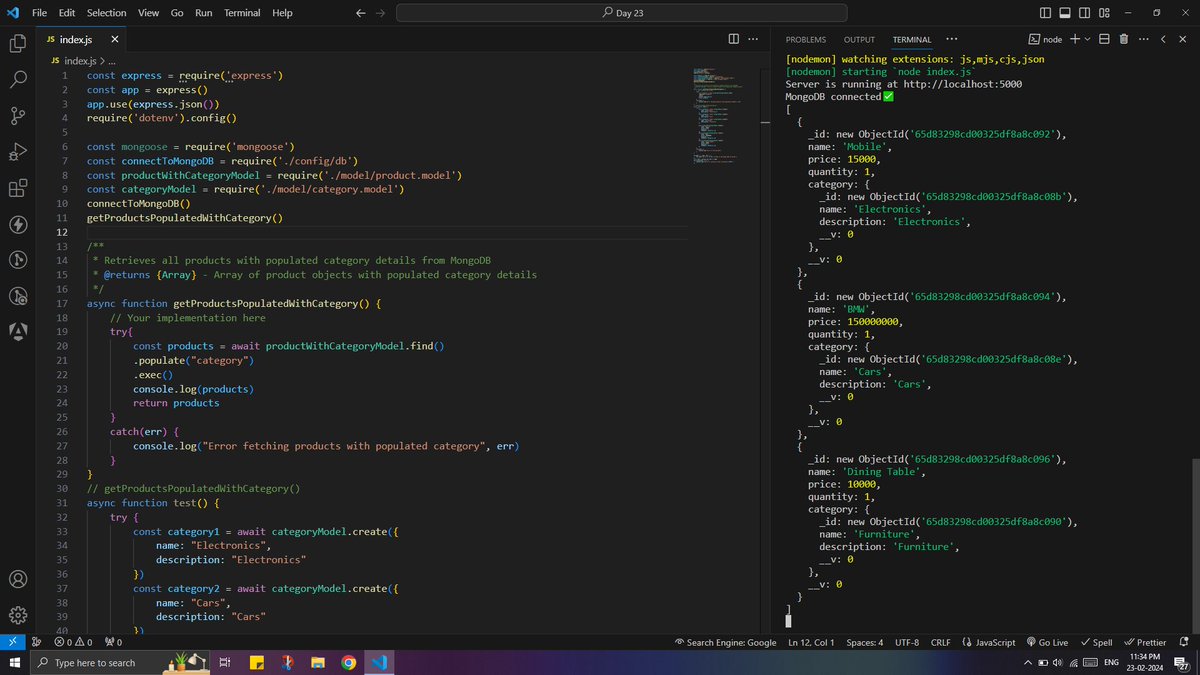Click the Ln 12, Col 1 cursor position
This screenshot has width=1200, height=675.
click(x=811, y=642)
